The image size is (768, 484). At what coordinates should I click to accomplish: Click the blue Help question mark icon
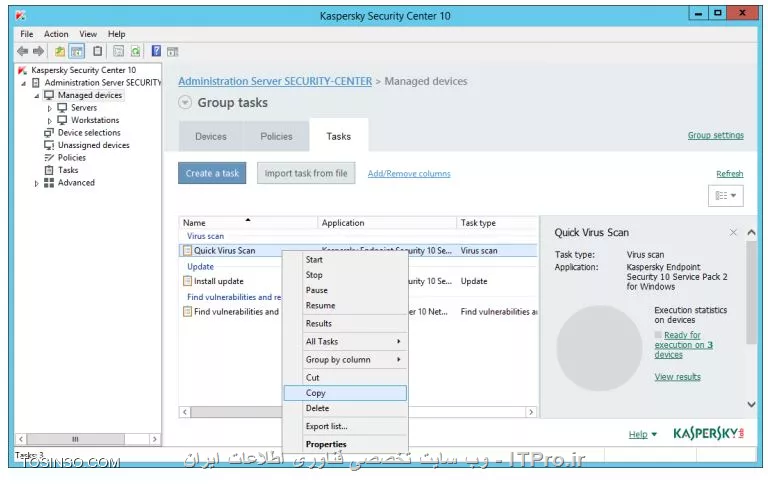(x=156, y=51)
